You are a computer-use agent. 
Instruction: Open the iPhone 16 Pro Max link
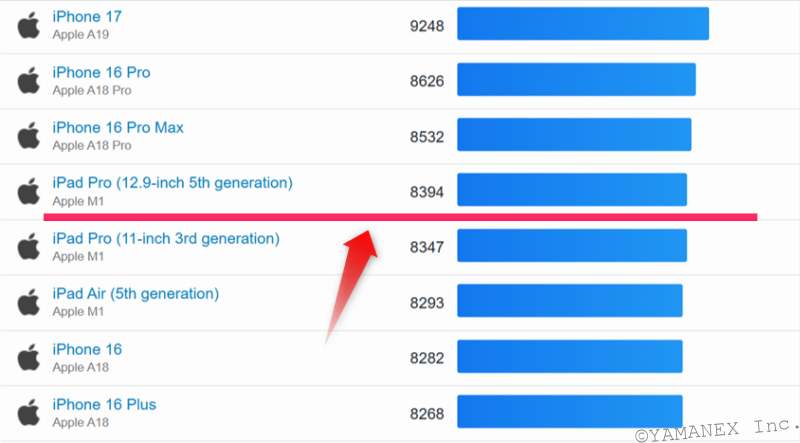click(118, 128)
